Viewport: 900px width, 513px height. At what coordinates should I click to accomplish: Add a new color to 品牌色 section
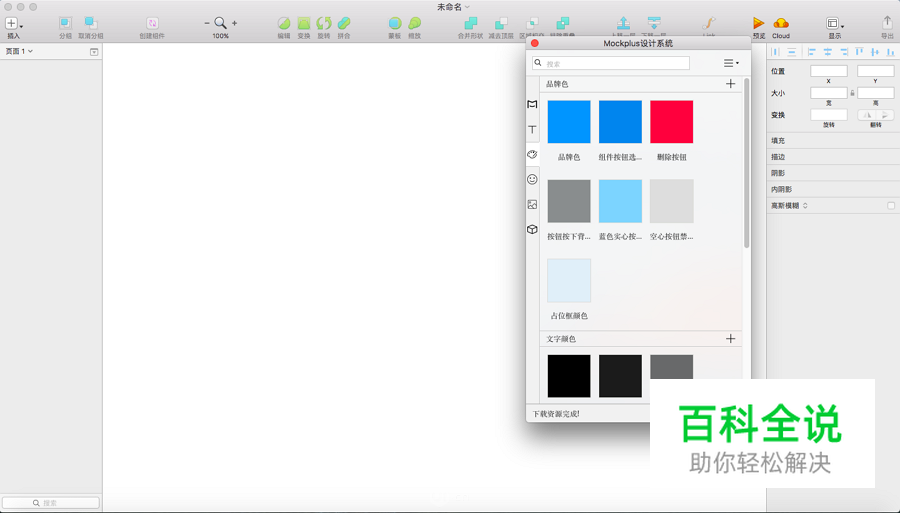(x=730, y=84)
